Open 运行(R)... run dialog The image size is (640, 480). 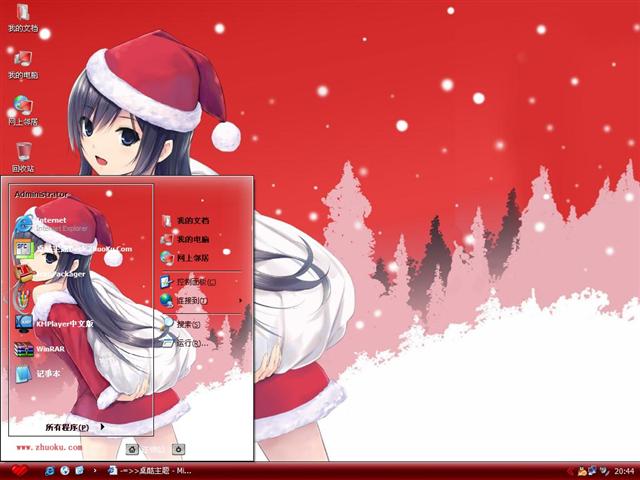click(185, 343)
